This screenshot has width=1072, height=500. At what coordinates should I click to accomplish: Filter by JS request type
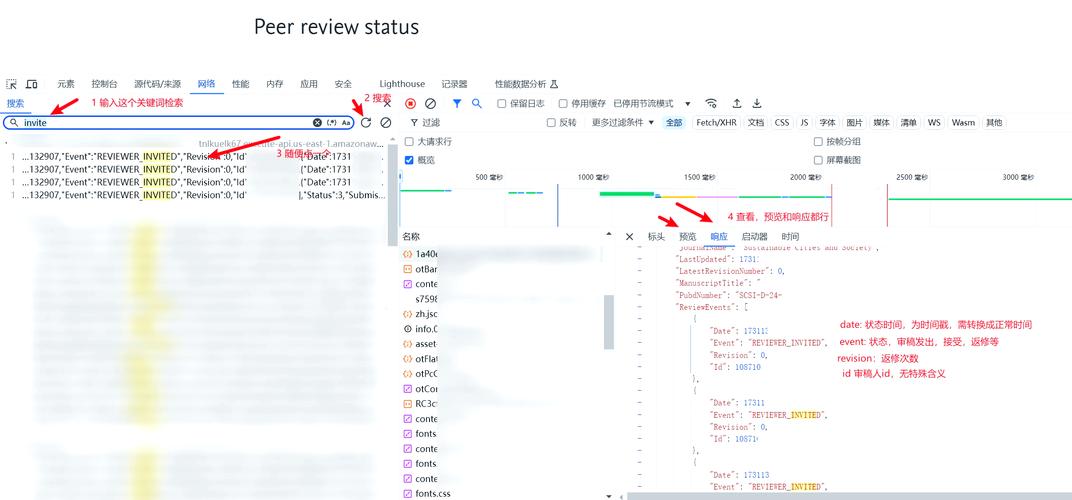(x=804, y=122)
